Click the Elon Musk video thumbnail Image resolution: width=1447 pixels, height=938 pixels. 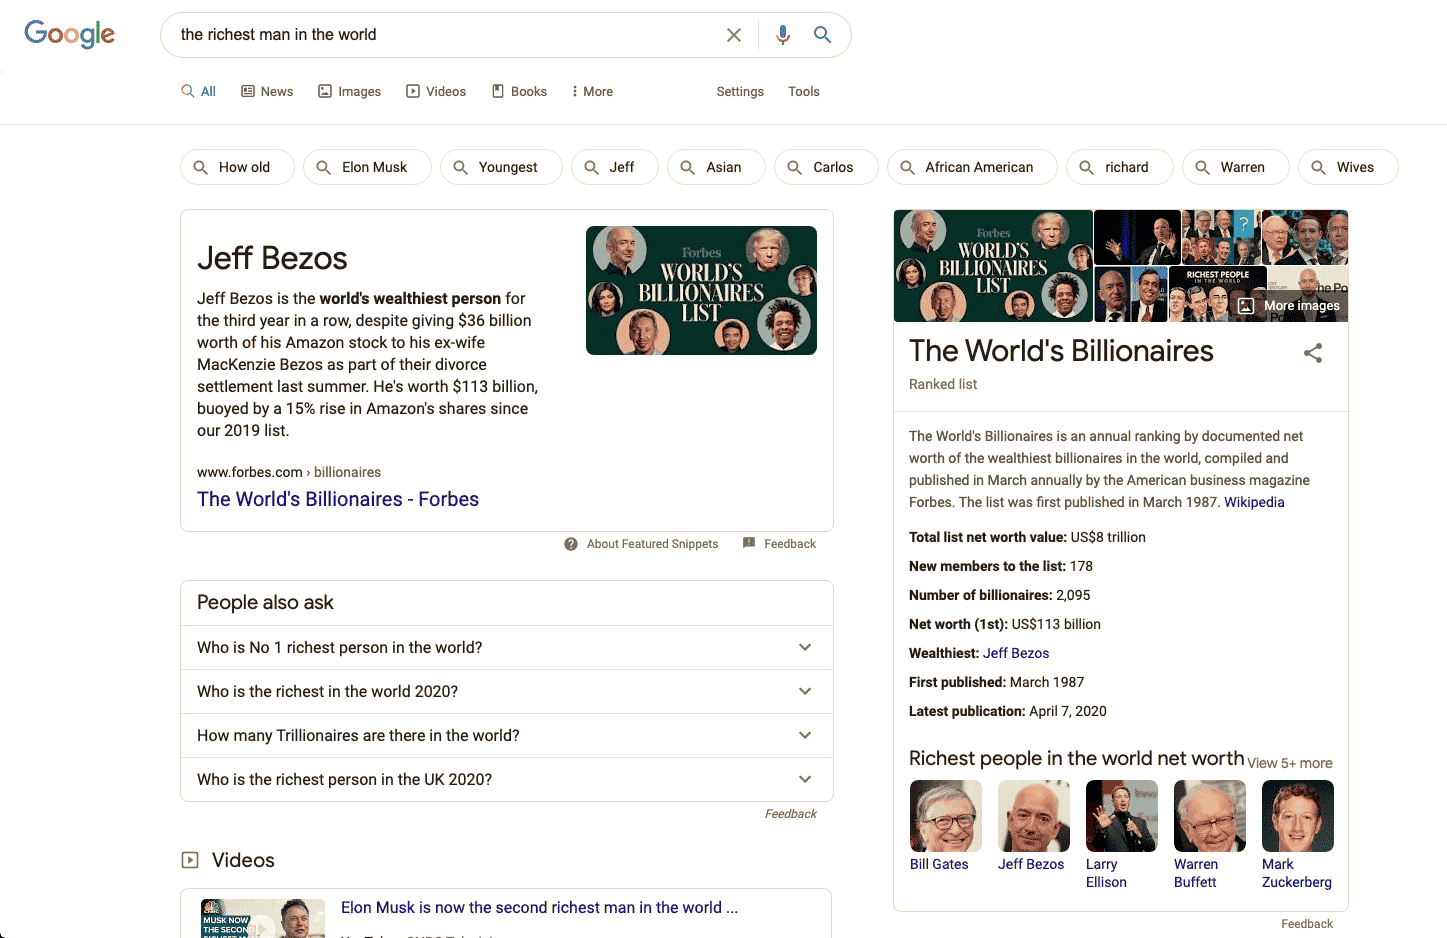(262, 918)
